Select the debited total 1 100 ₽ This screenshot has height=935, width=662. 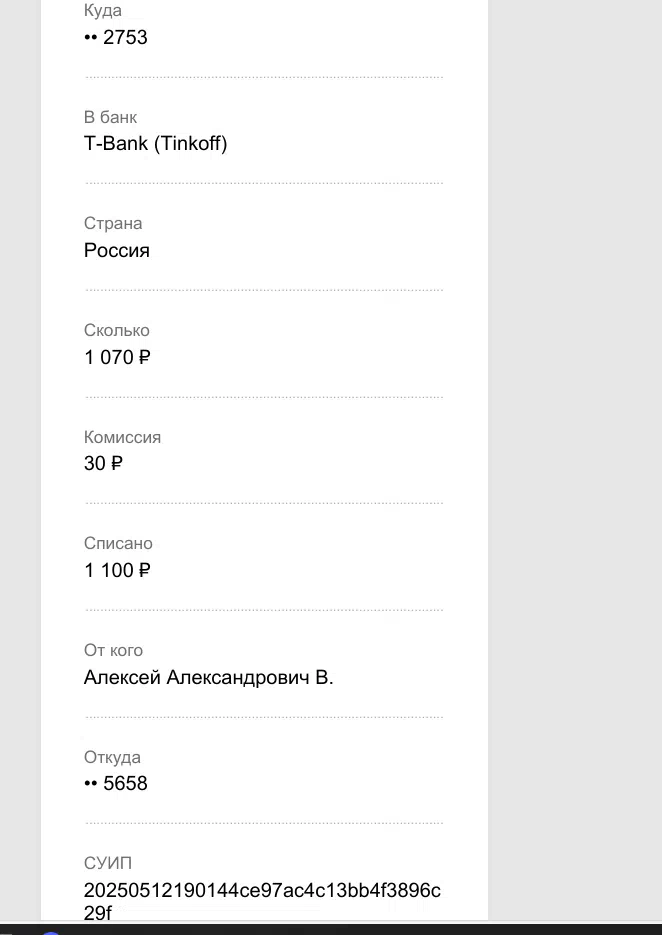117,570
